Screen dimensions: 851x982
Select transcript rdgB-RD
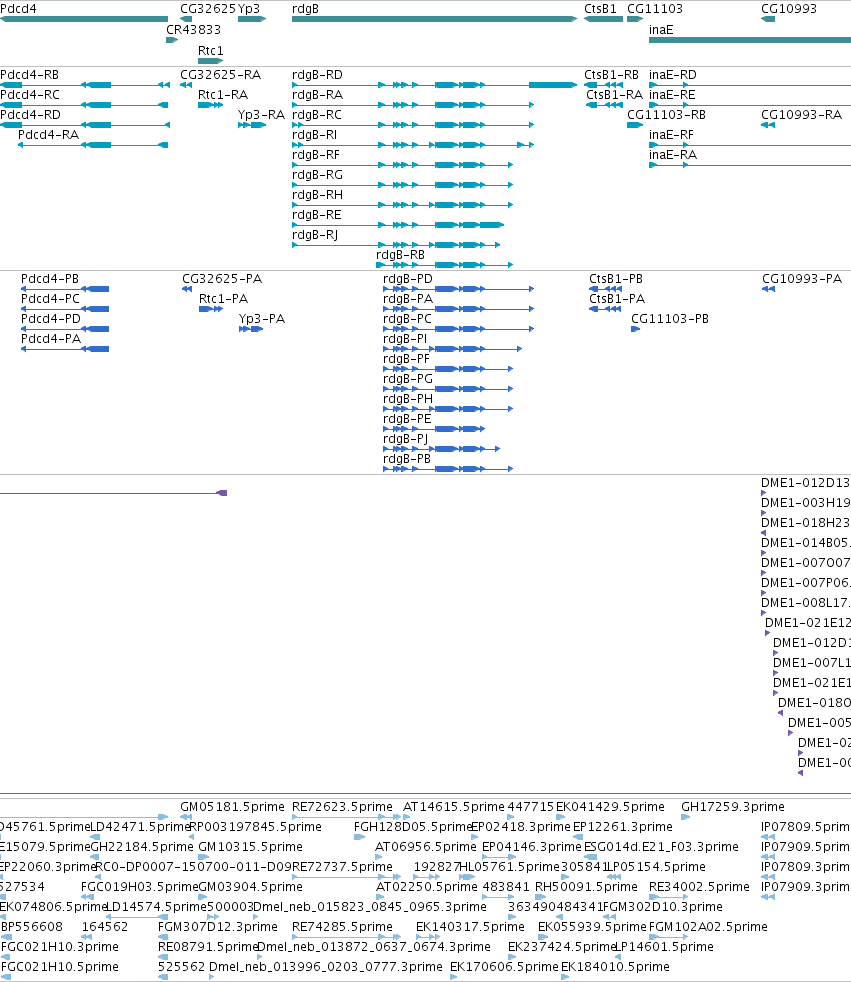click(317, 75)
